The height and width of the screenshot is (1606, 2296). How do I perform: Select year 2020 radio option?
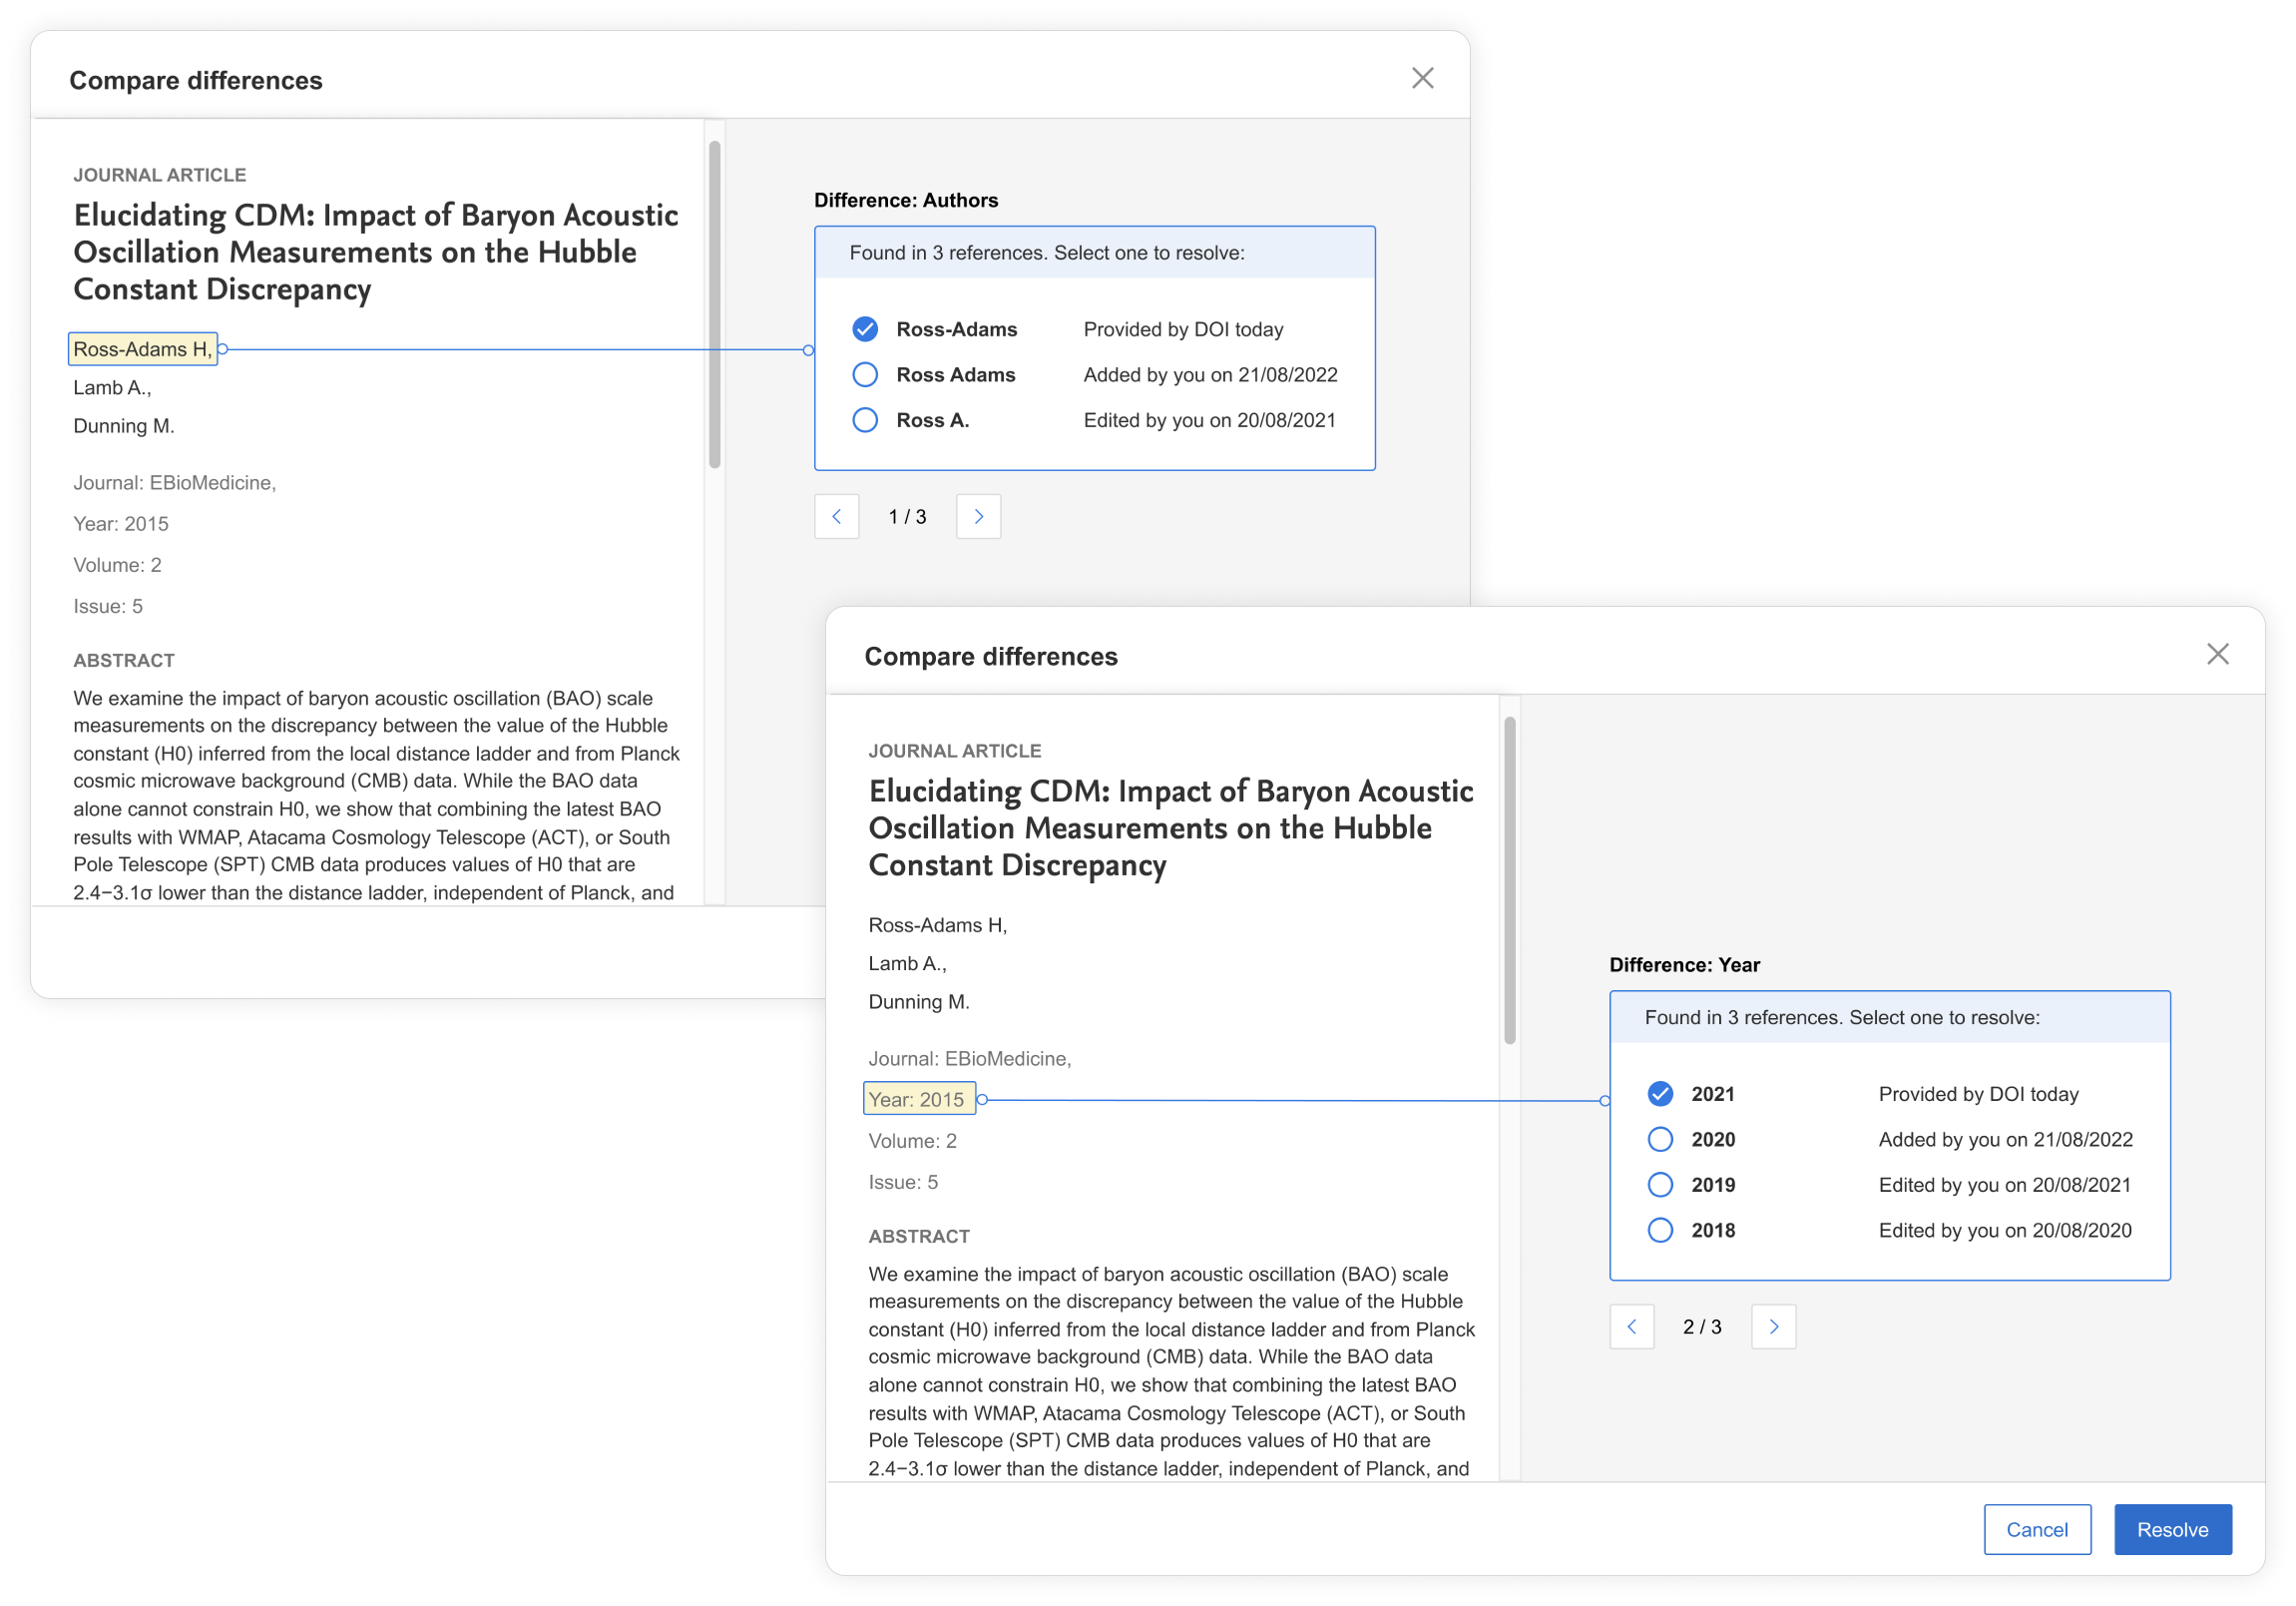1660,1139
